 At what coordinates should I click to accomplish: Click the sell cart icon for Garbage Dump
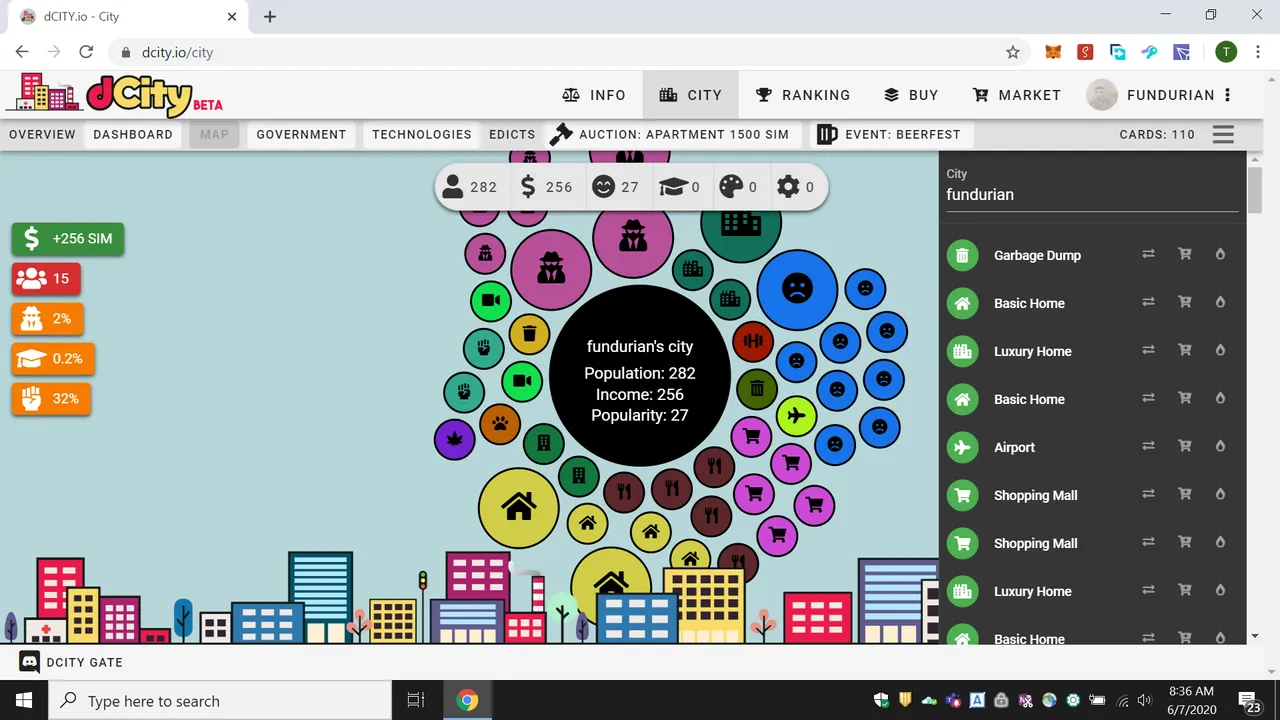pos(1185,255)
